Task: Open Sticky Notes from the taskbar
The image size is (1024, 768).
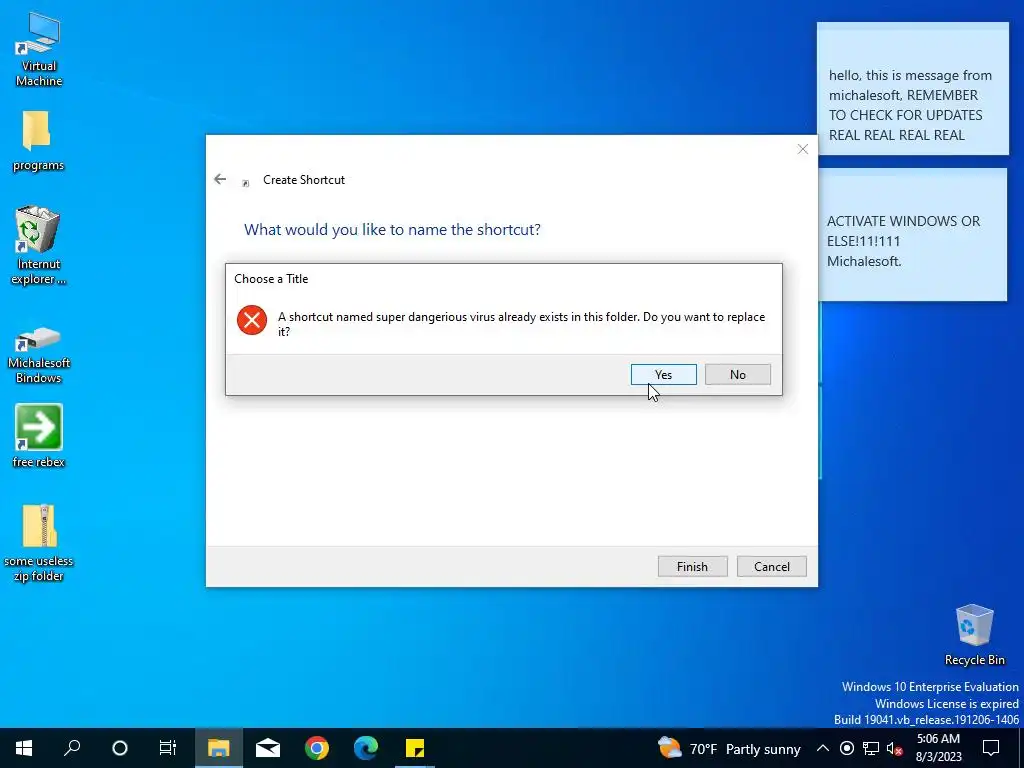Action: pyautogui.click(x=415, y=748)
